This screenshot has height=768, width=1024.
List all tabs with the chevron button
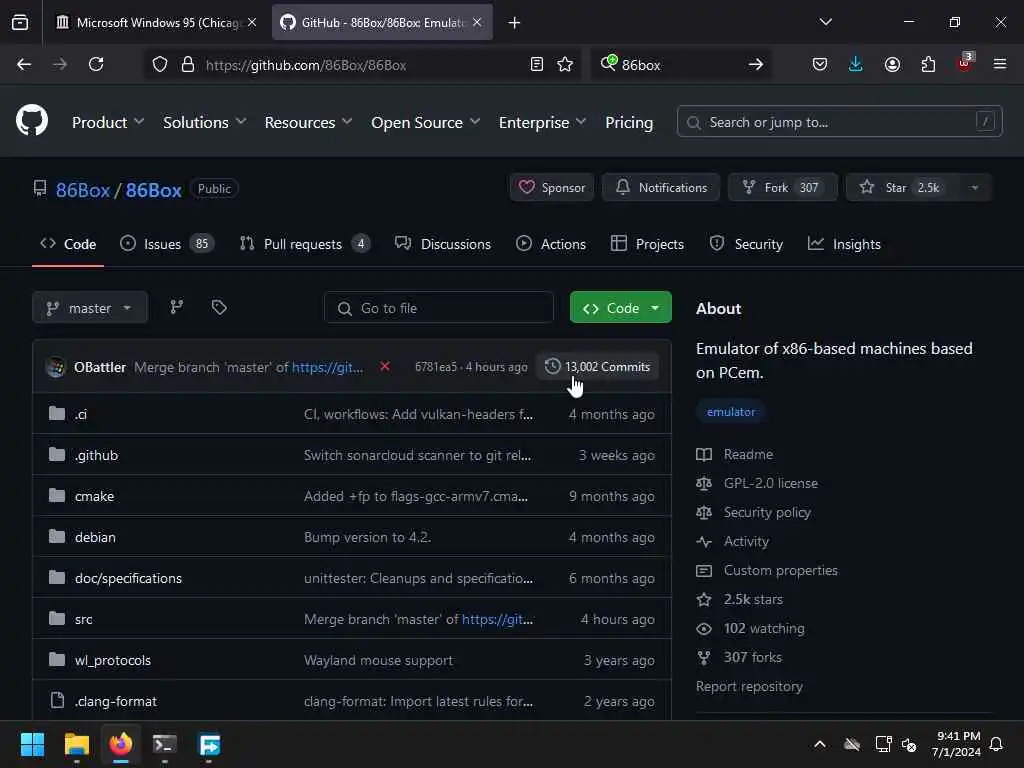click(826, 23)
